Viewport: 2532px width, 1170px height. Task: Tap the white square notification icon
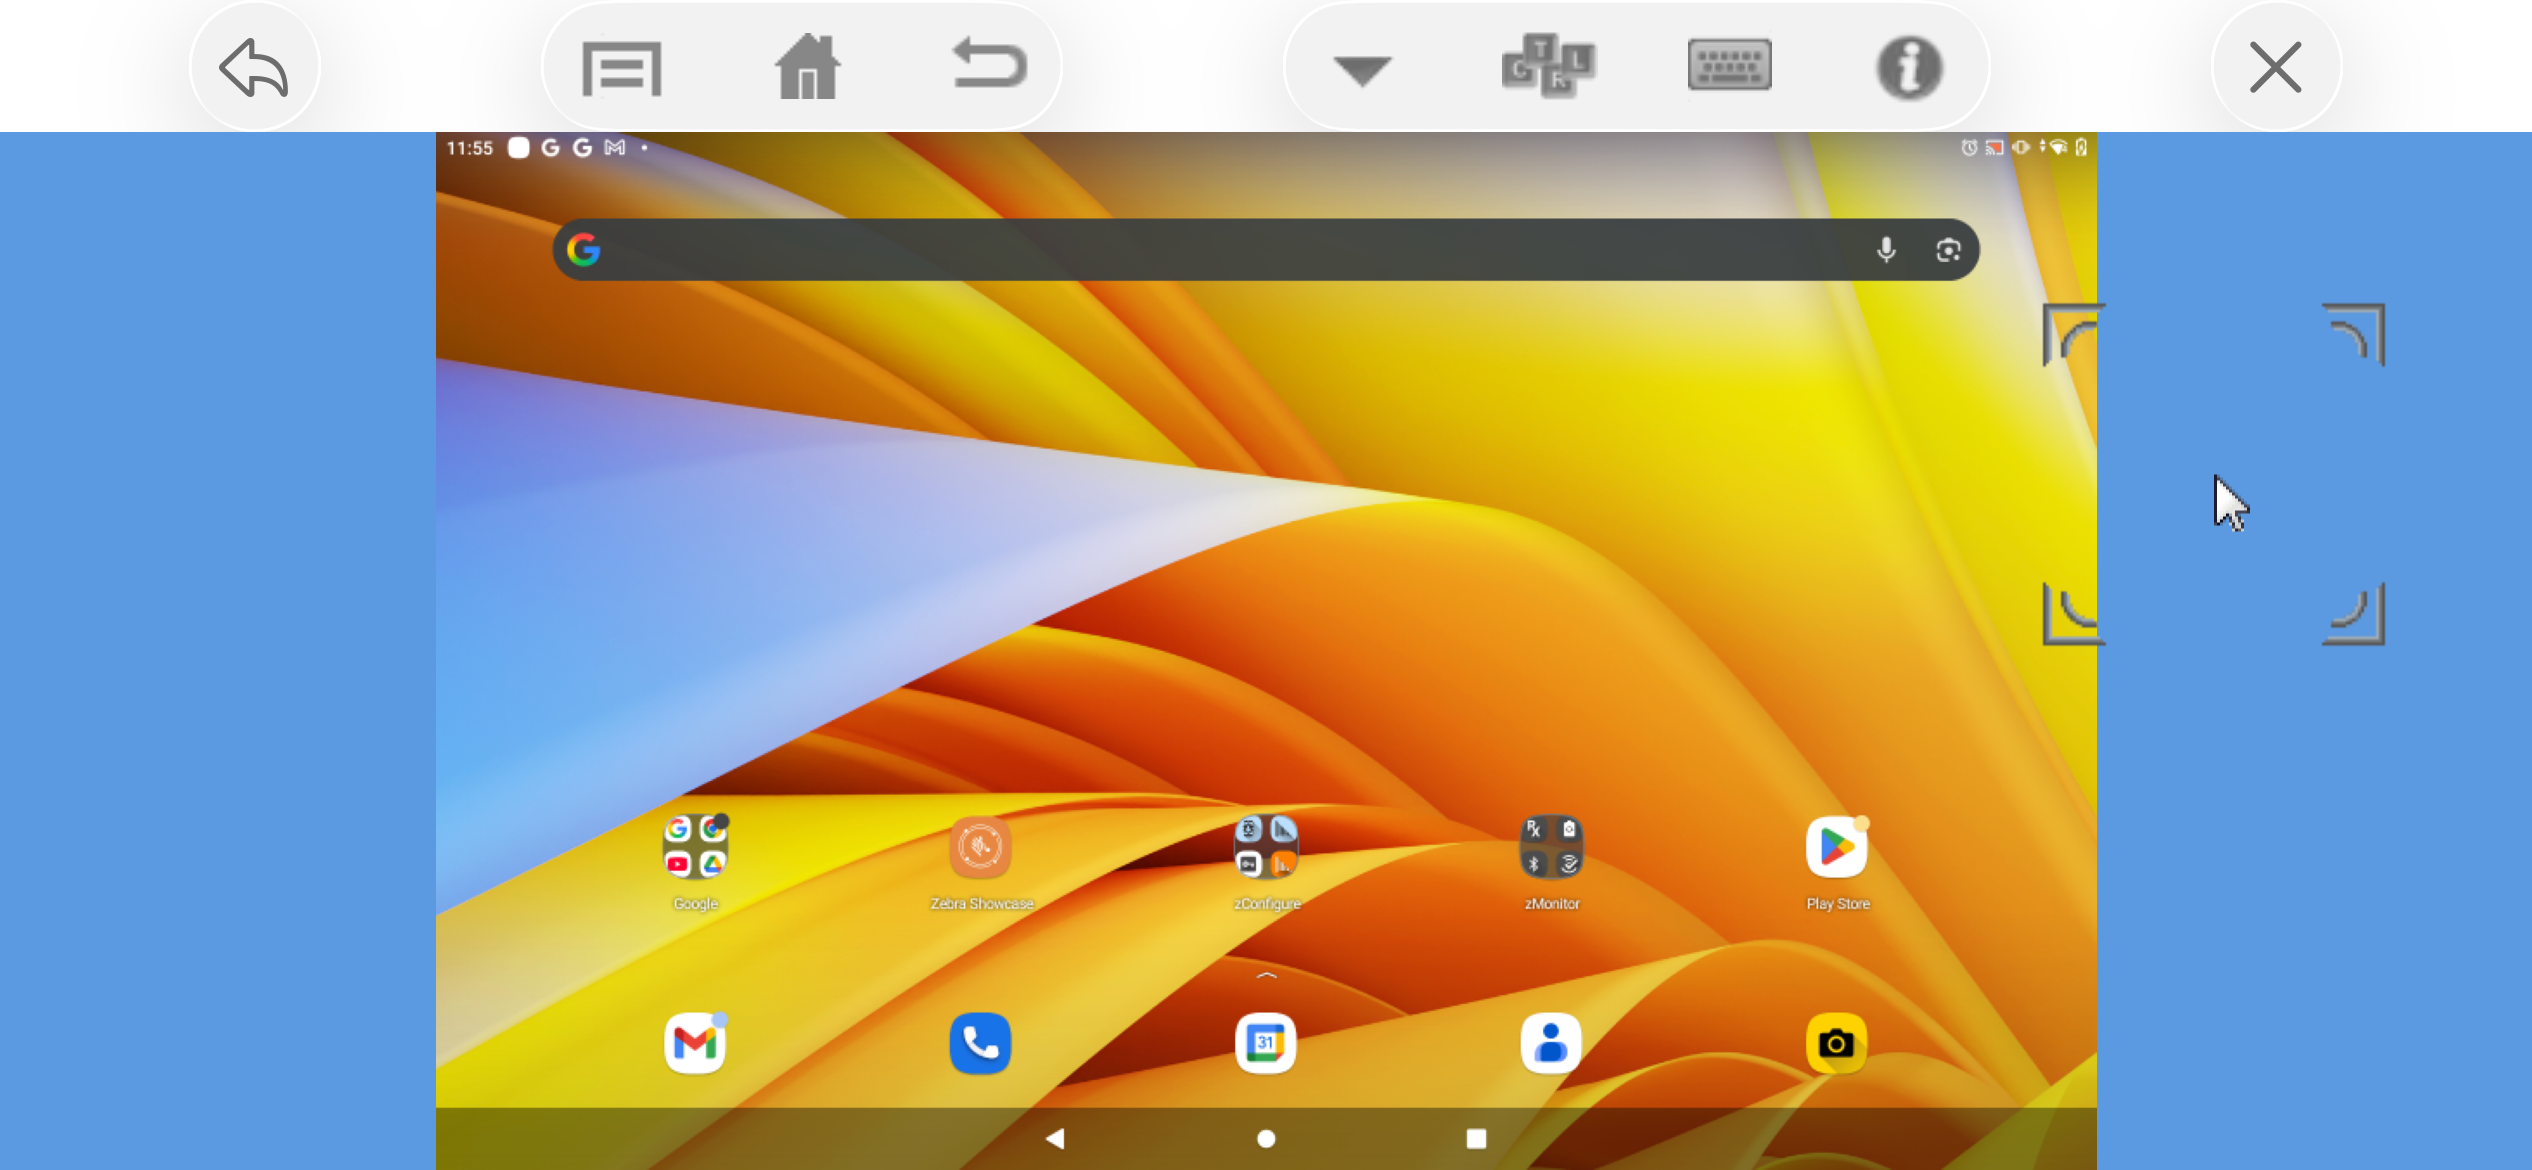tap(518, 148)
